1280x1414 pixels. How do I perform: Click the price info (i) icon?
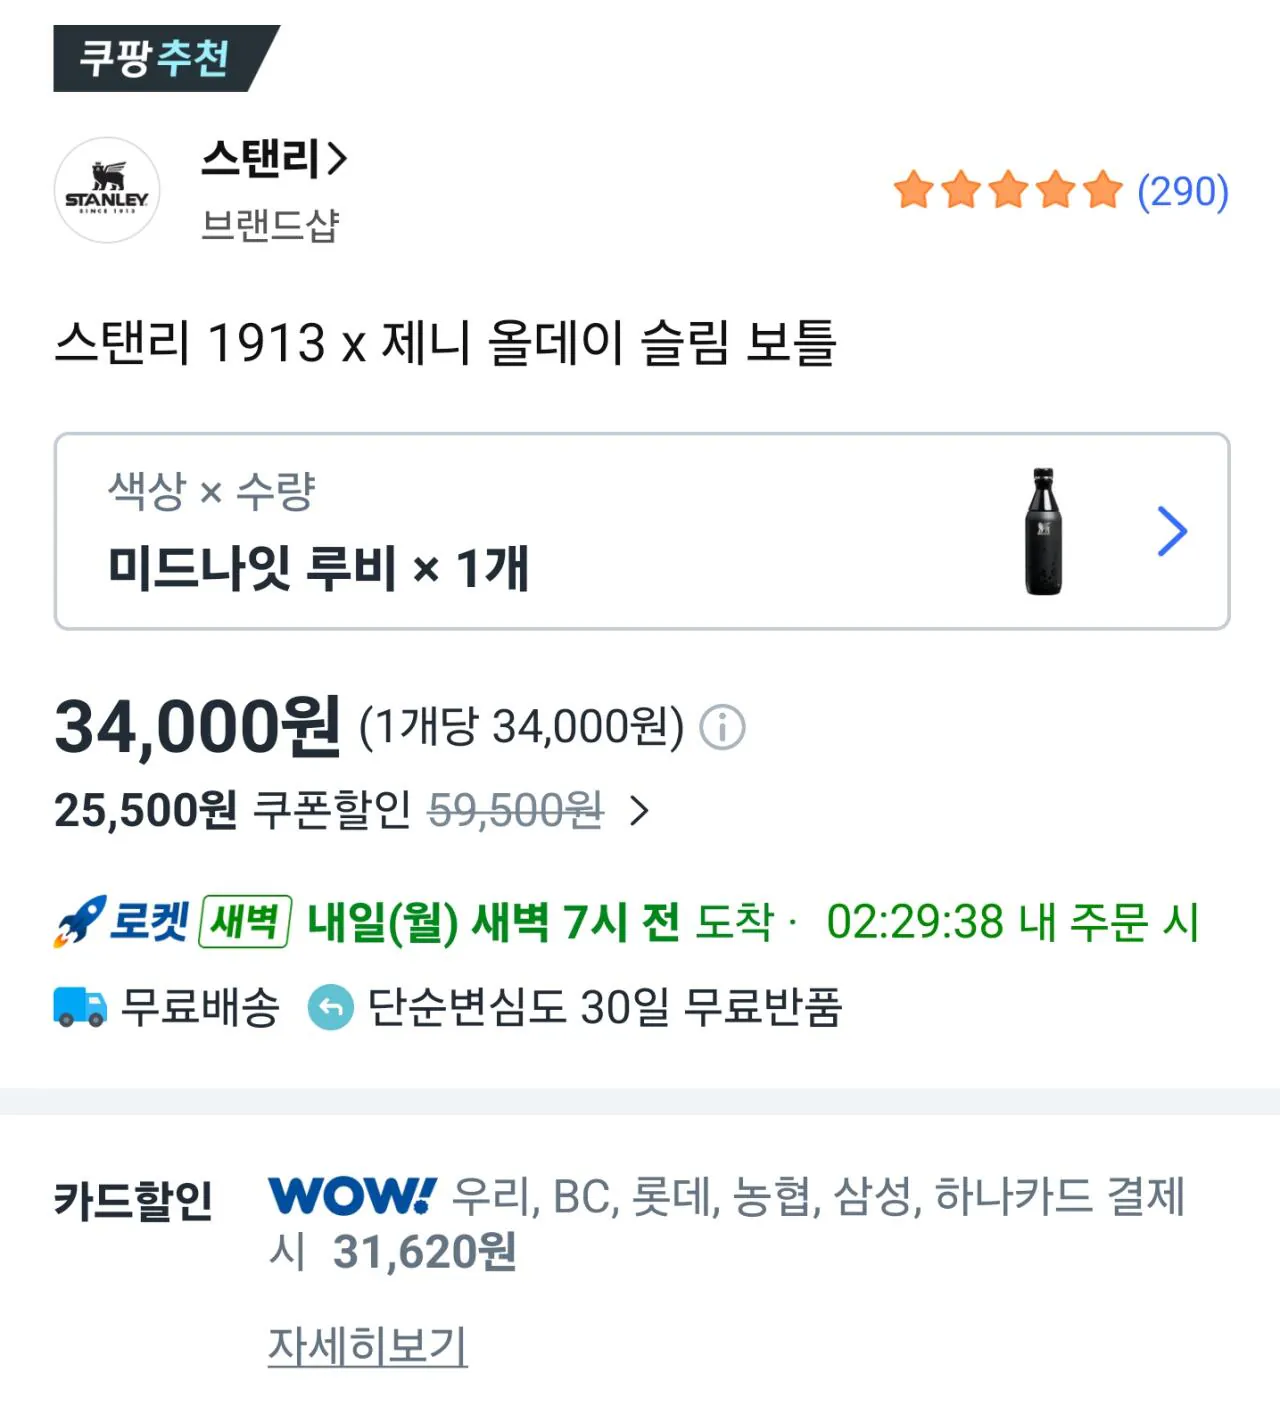click(x=722, y=728)
